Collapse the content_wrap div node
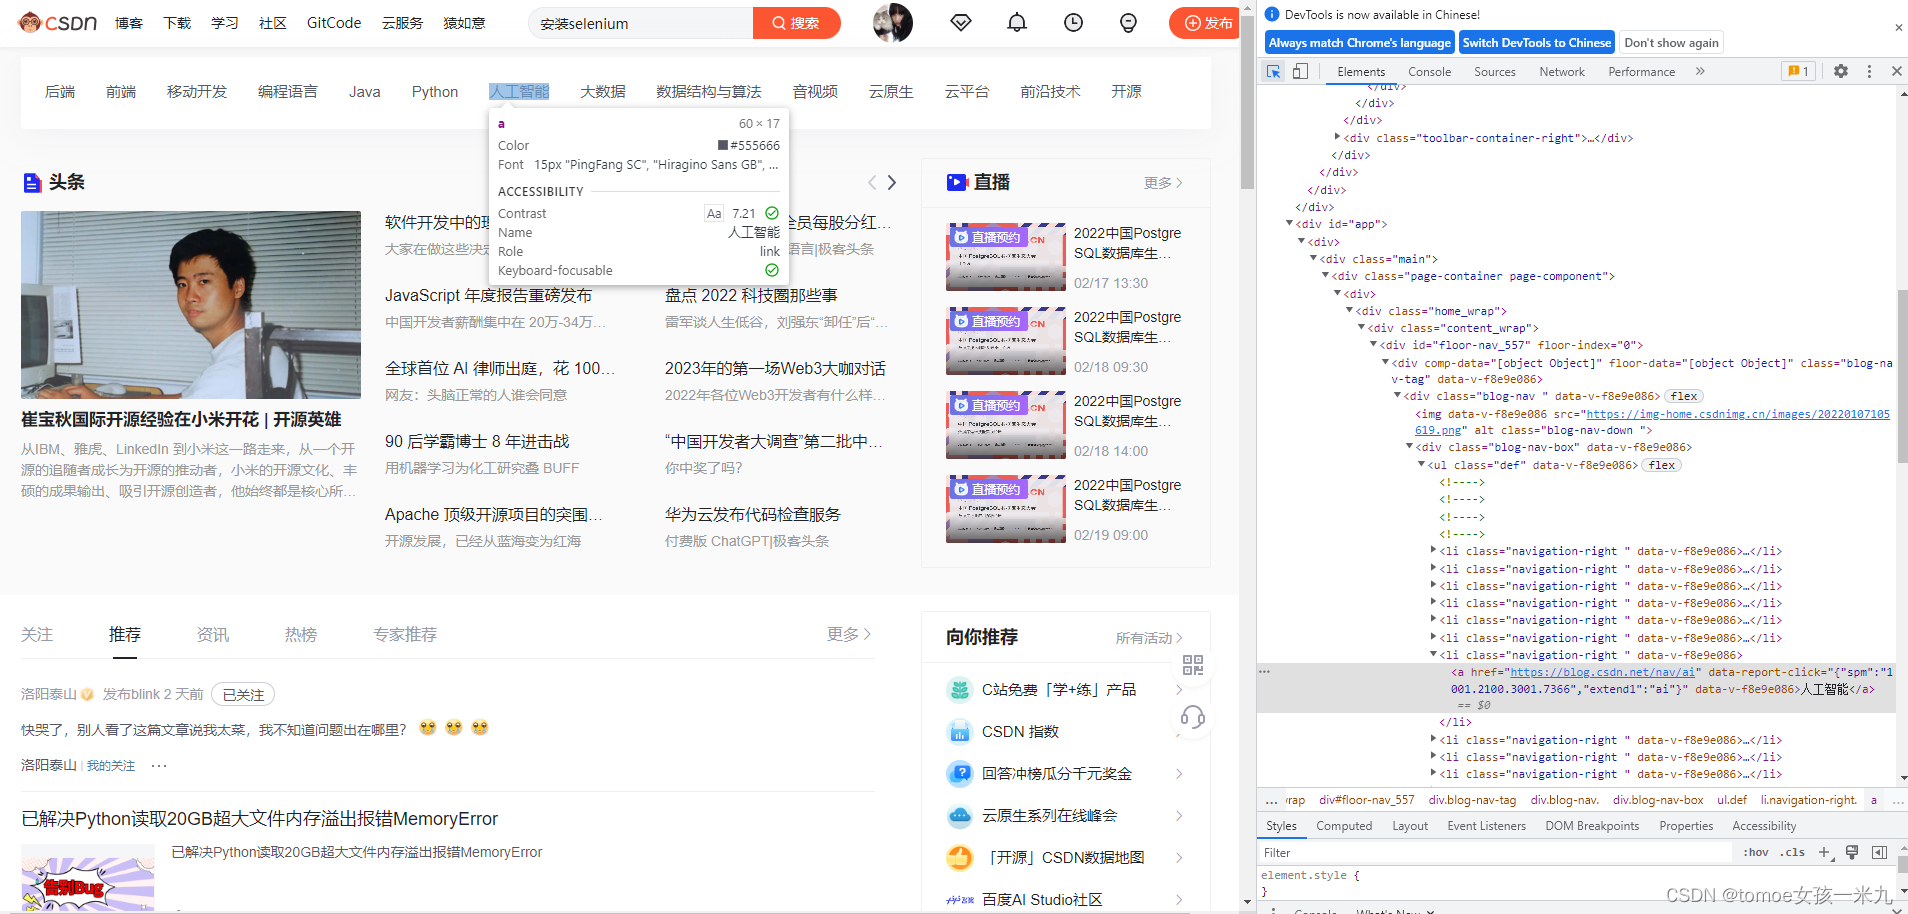 tap(1361, 327)
